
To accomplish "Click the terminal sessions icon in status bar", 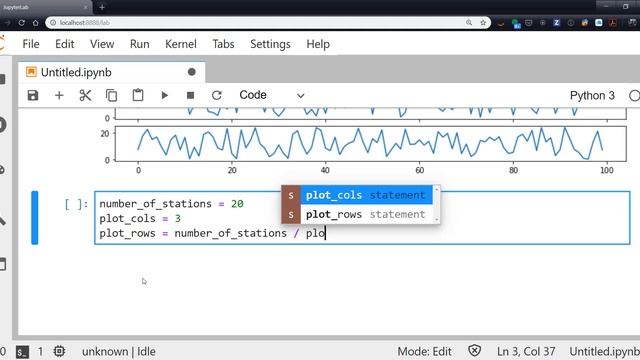I will pyautogui.click(x=22, y=351).
